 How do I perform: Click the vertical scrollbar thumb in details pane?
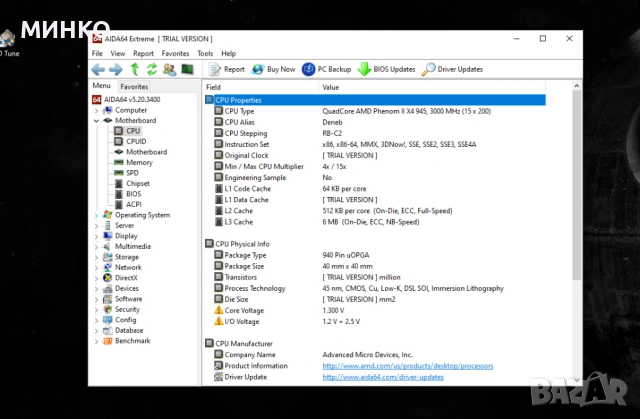point(576,186)
